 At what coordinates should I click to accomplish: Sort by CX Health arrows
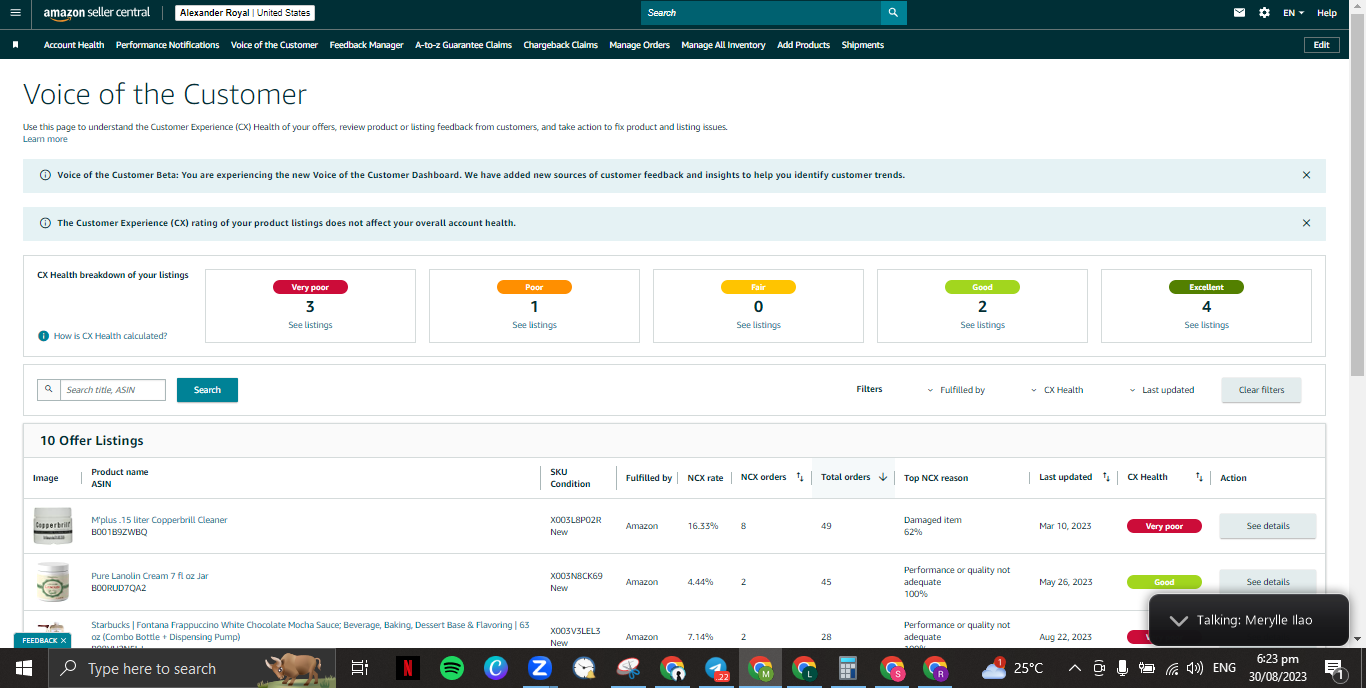(1199, 477)
